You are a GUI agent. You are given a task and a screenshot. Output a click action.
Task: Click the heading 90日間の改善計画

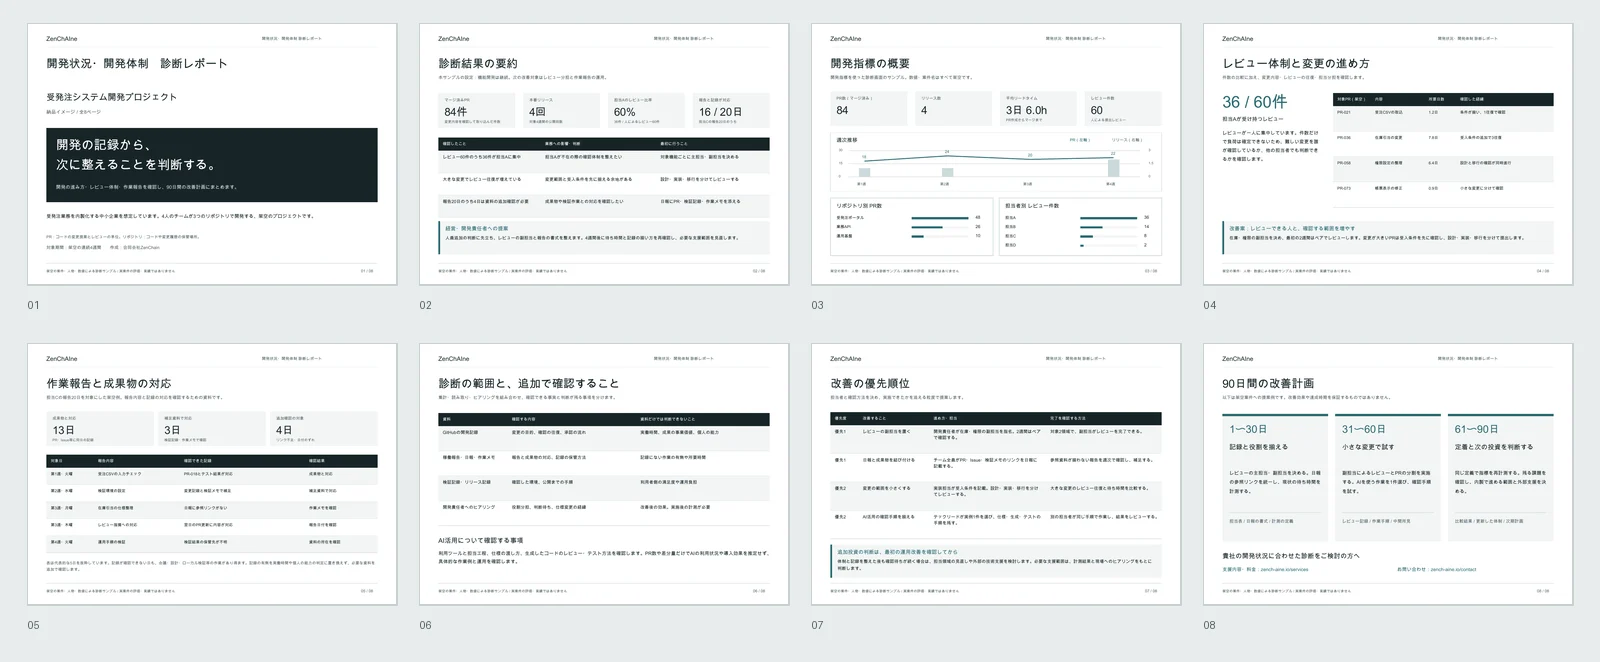coord(1268,383)
